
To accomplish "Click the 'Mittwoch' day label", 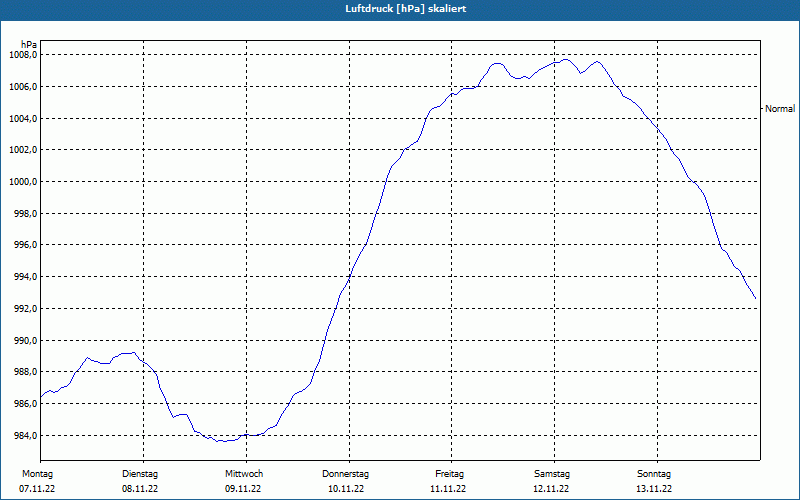I will click(244, 474).
